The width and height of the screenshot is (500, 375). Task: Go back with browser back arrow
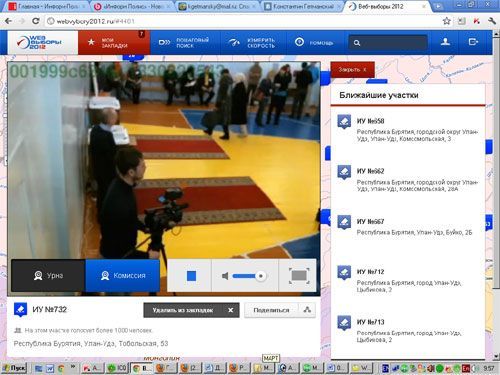pos(8,21)
